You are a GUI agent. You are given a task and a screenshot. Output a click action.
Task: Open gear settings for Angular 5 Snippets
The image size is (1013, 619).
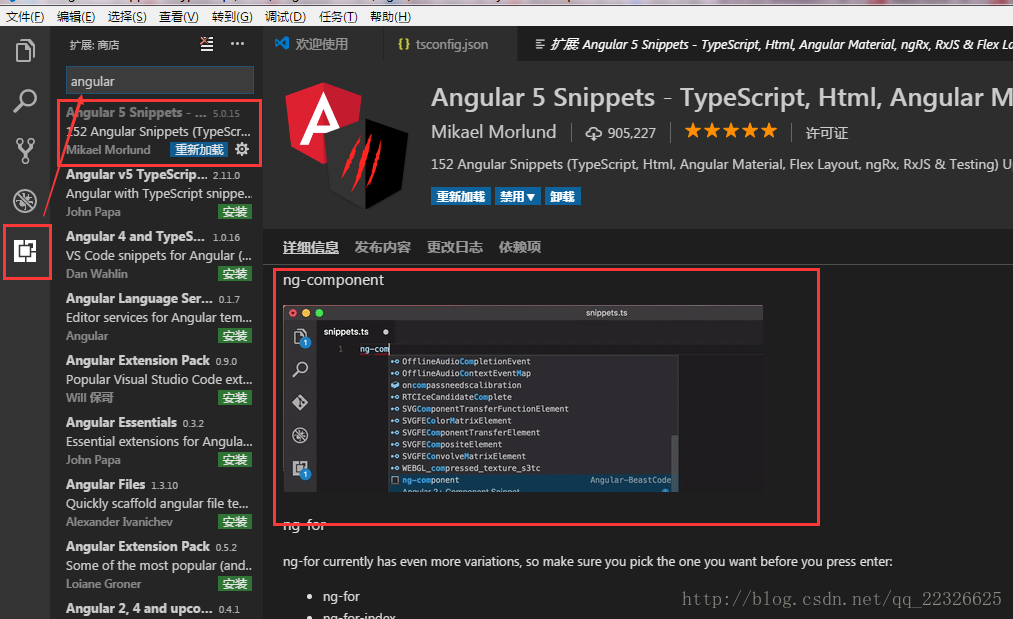click(242, 149)
